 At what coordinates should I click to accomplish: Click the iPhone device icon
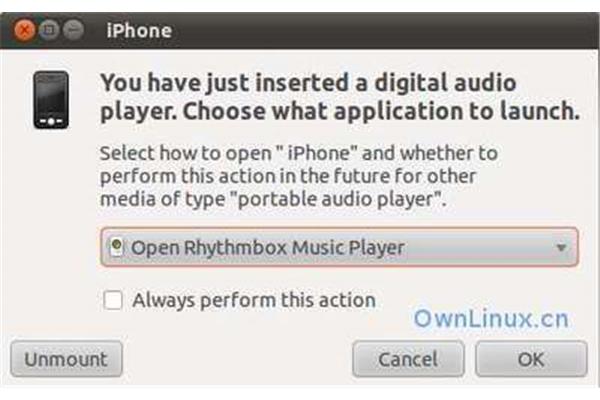51,100
